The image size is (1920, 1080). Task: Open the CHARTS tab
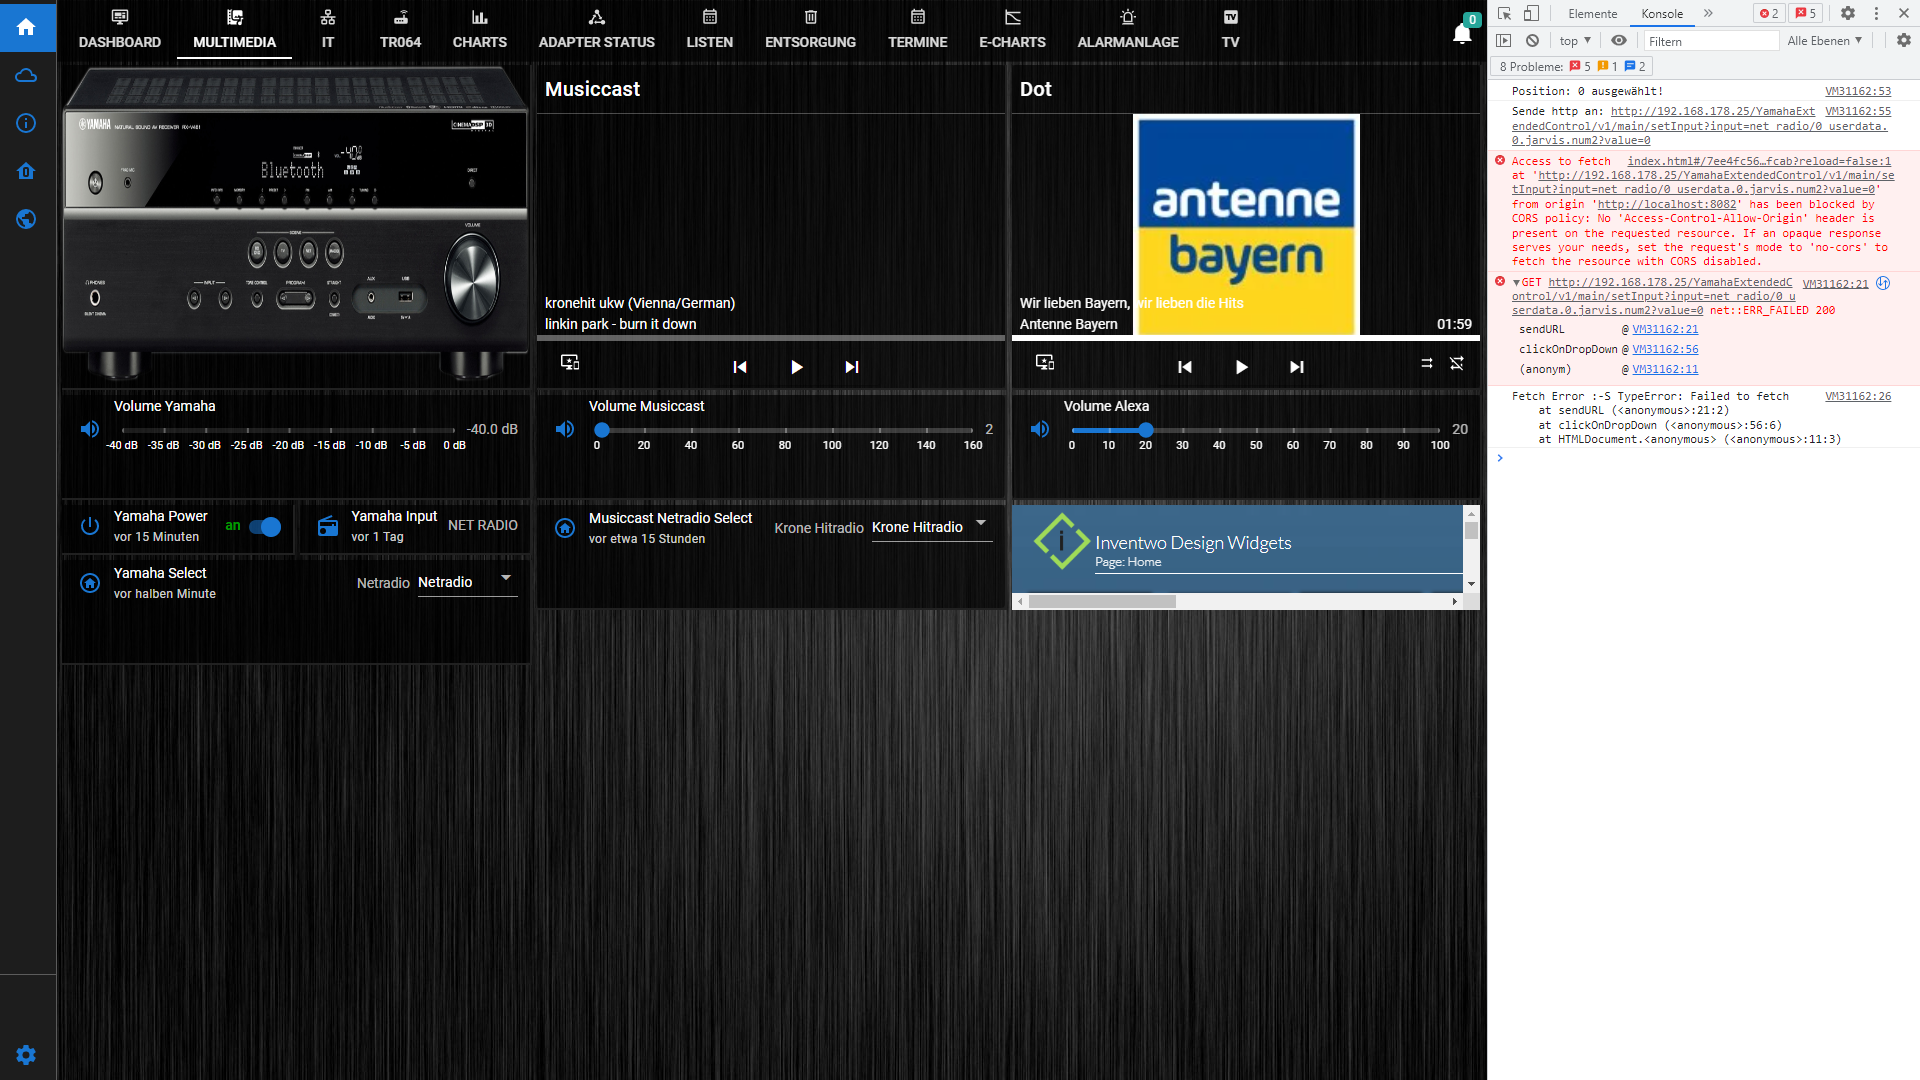coord(480,30)
